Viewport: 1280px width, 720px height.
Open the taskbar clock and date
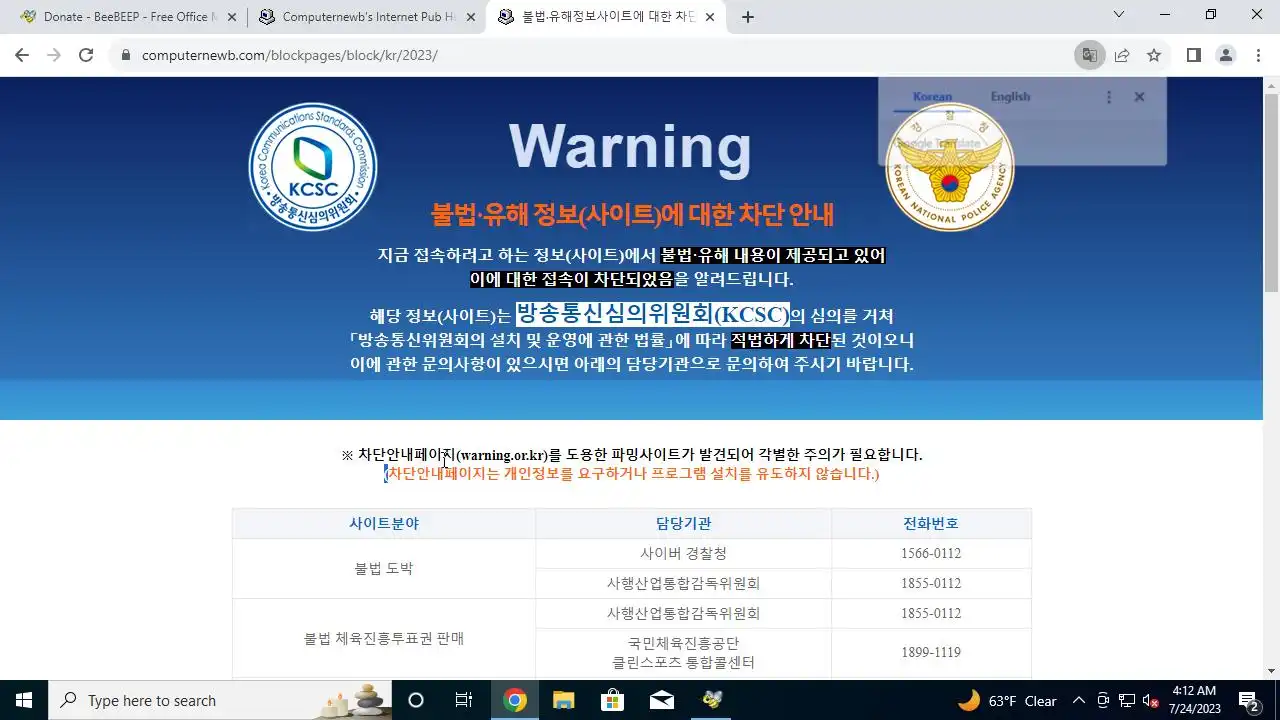(x=1193, y=700)
